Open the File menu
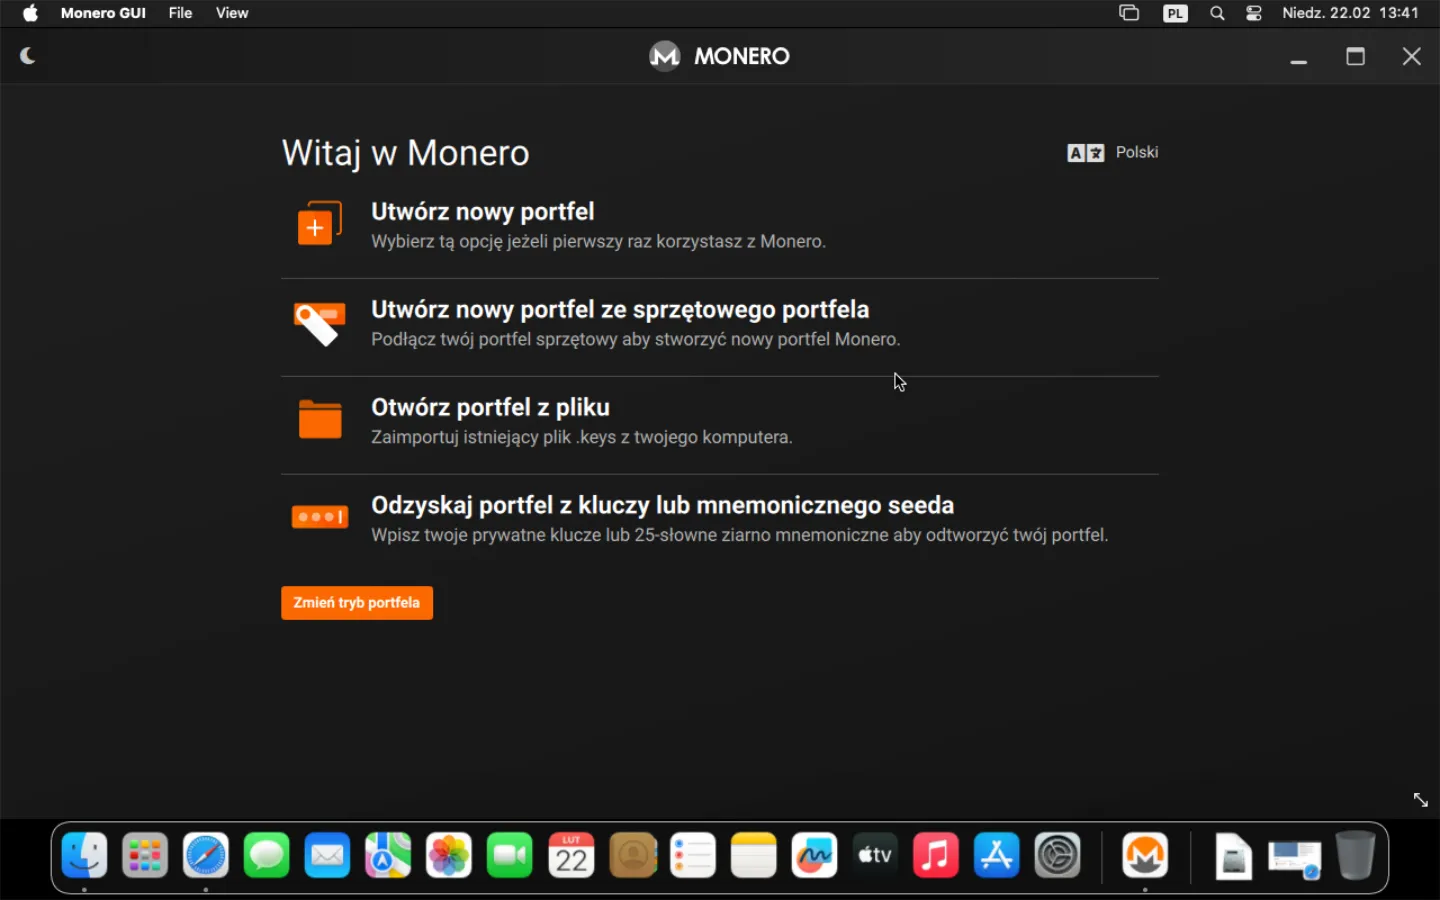Screen dimensions: 1440x900 coord(180,13)
